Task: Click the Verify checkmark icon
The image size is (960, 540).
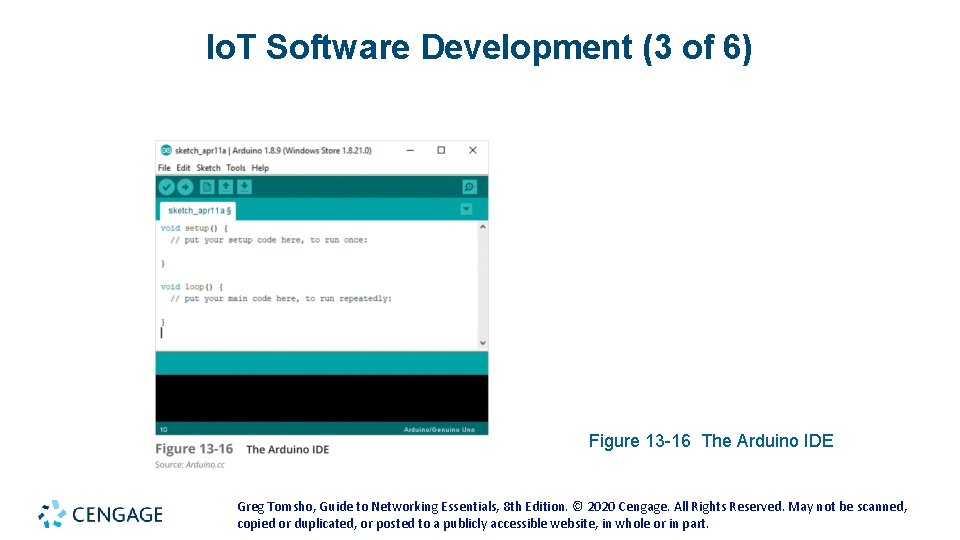Action: (x=167, y=187)
